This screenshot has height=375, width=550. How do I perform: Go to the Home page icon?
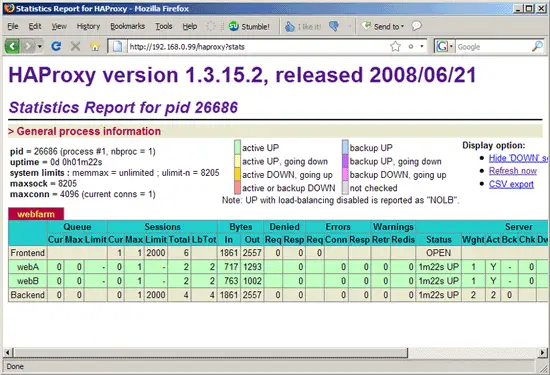tap(94, 46)
